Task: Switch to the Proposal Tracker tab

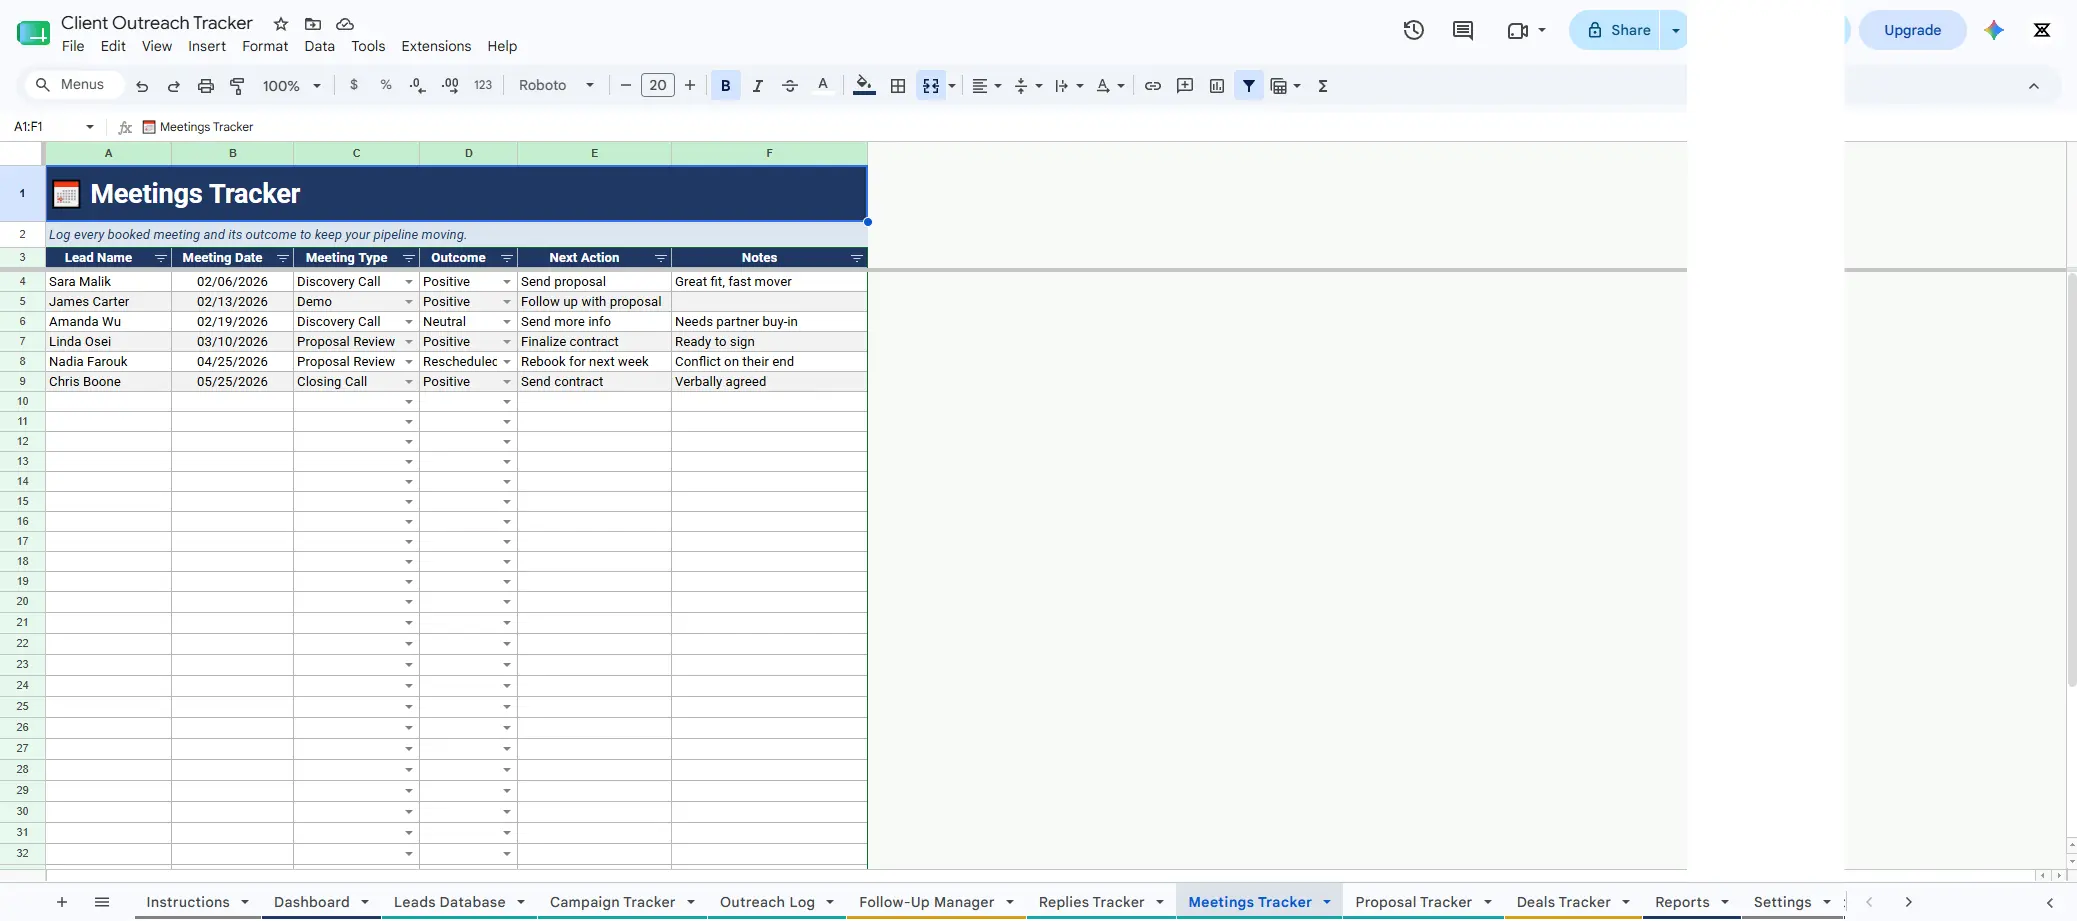Action: (1413, 902)
